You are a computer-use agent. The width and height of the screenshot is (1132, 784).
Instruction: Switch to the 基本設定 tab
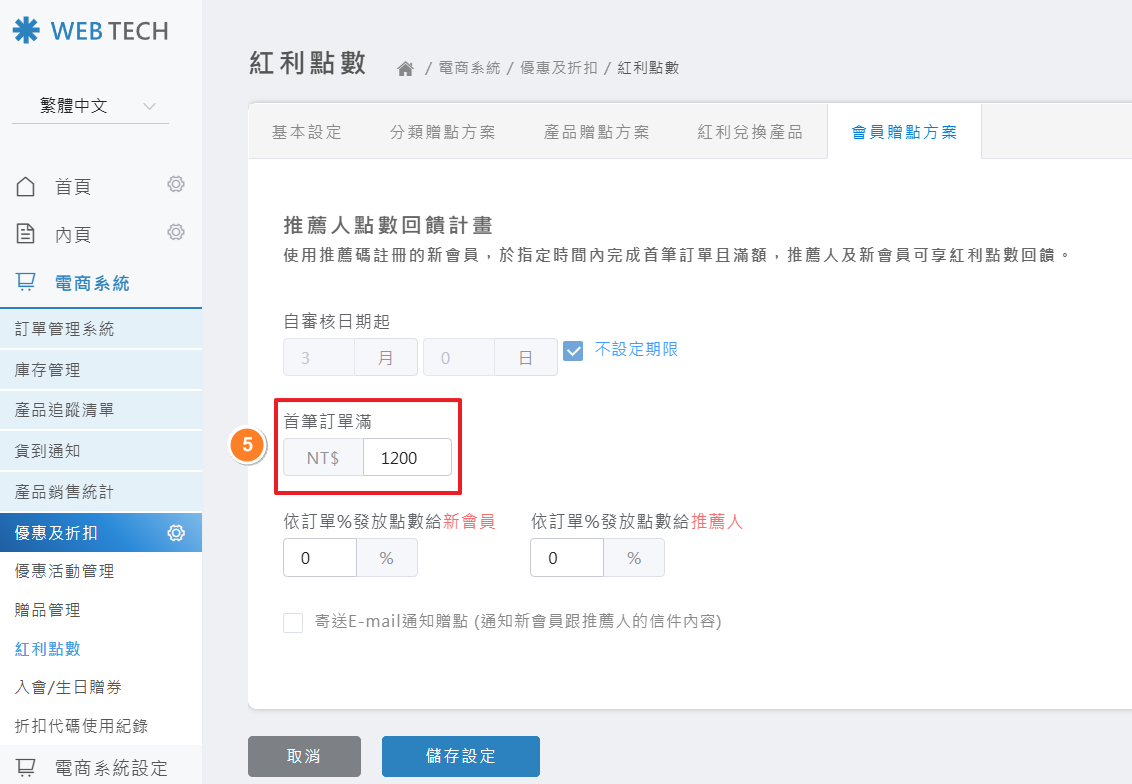pyautogui.click(x=307, y=132)
